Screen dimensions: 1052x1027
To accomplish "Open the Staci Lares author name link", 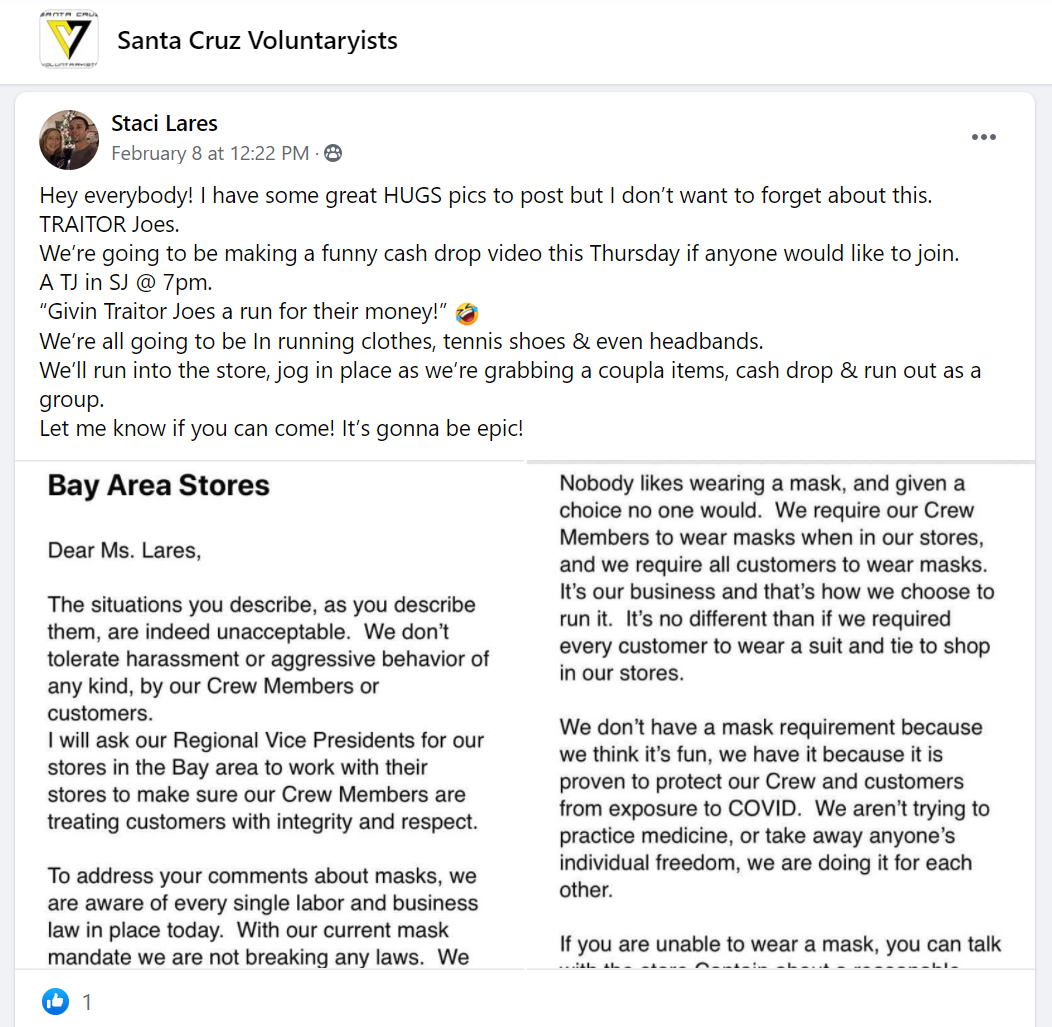I will tap(164, 124).
